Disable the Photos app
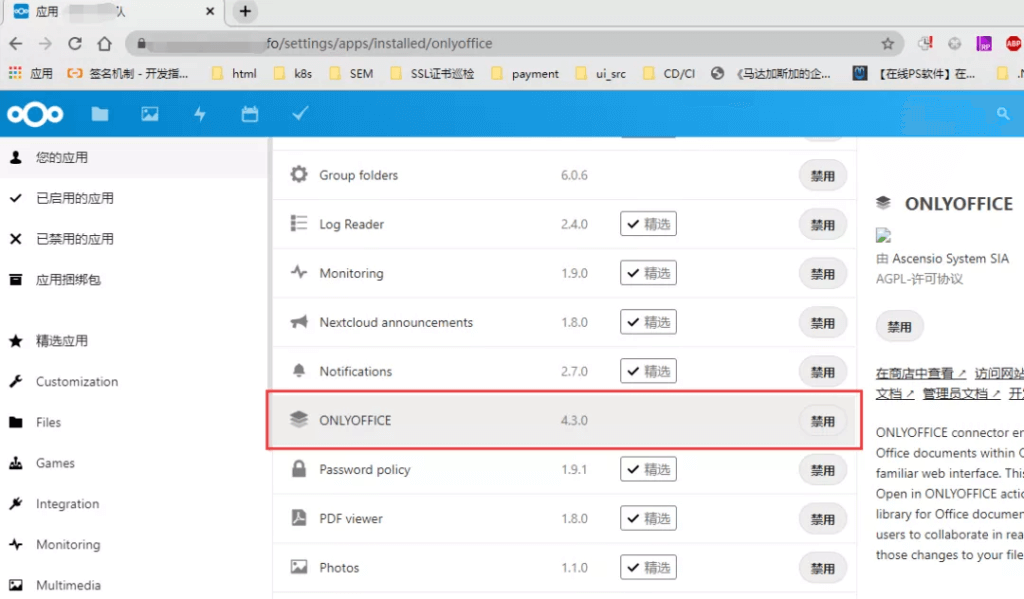The width and height of the screenshot is (1024, 599). (823, 568)
